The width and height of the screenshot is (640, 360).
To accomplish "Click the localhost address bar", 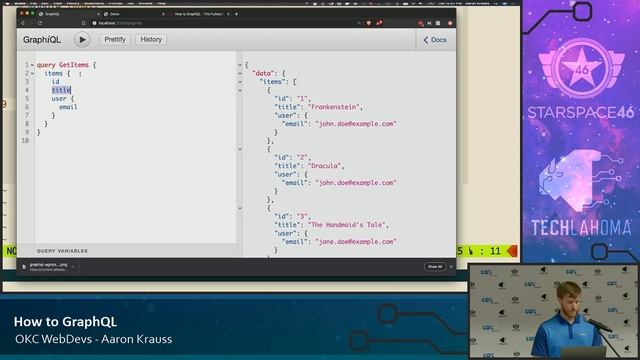I will pyautogui.click(x=224, y=23).
